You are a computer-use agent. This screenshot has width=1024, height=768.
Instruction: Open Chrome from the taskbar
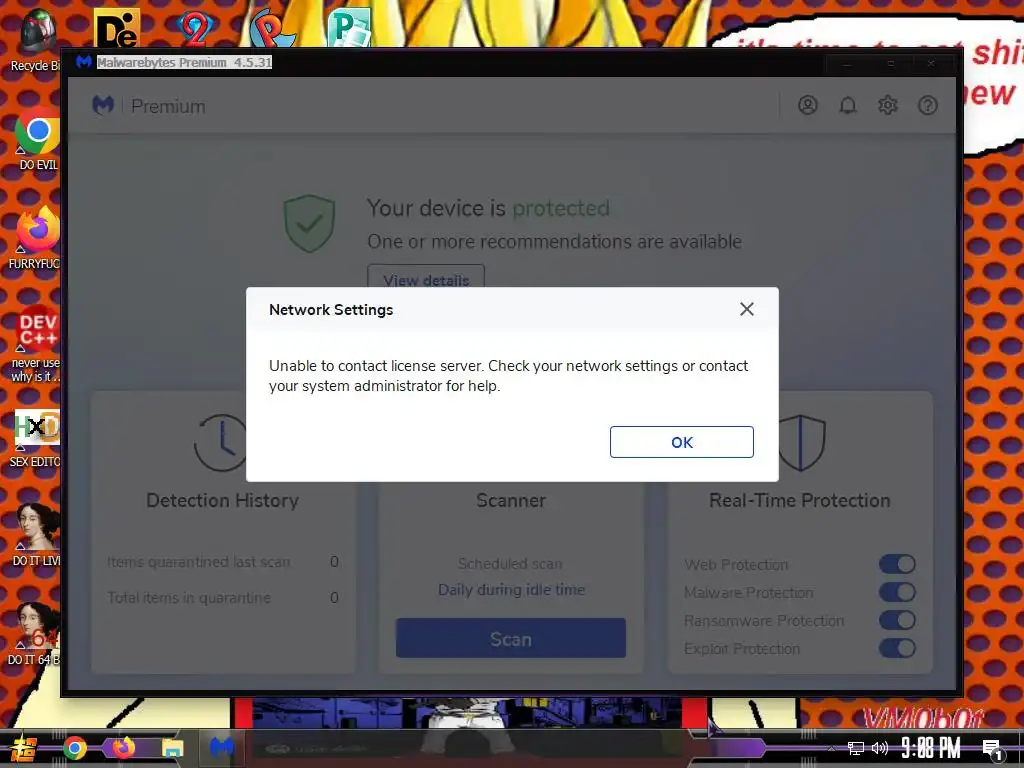click(74, 748)
